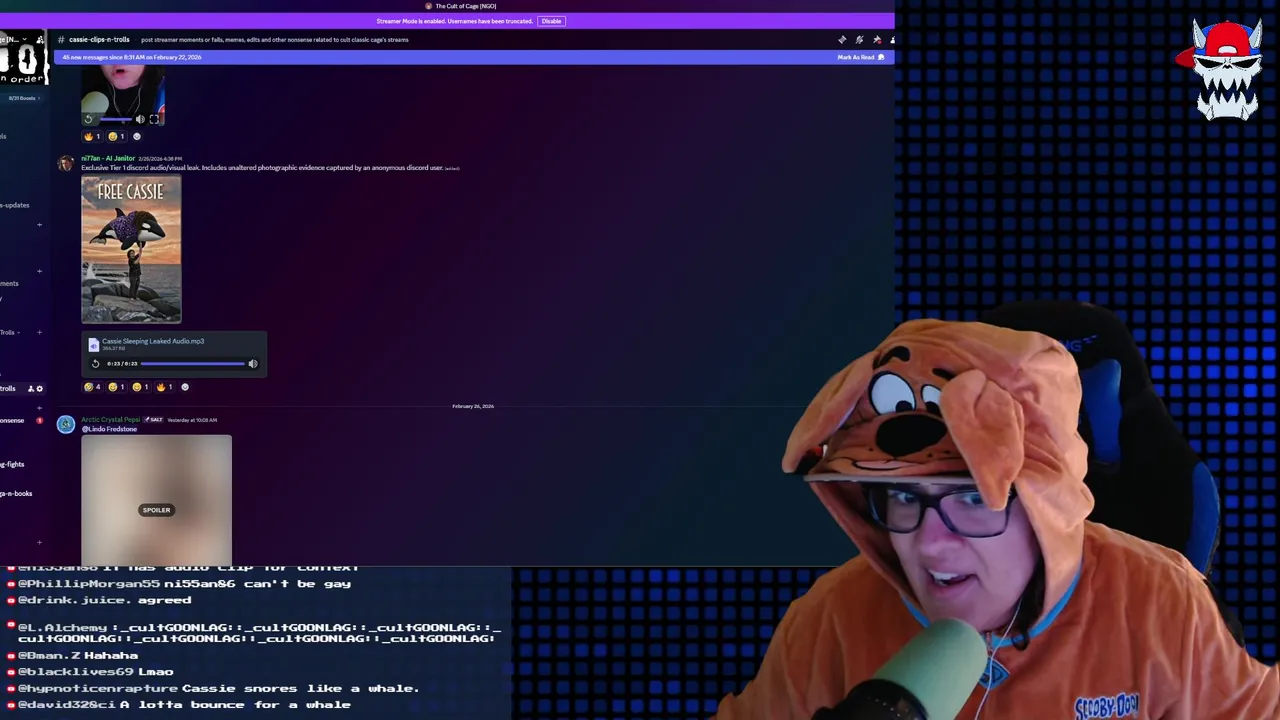Mute the mp3 audio player volume

(x=252, y=364)
